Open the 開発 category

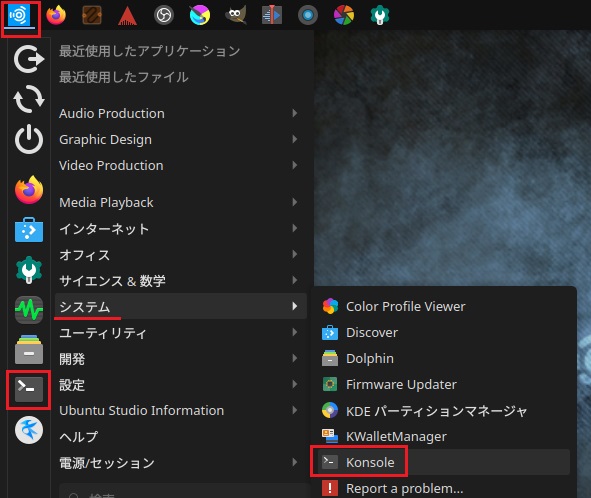pyautogui.click(x=181, y=359)
